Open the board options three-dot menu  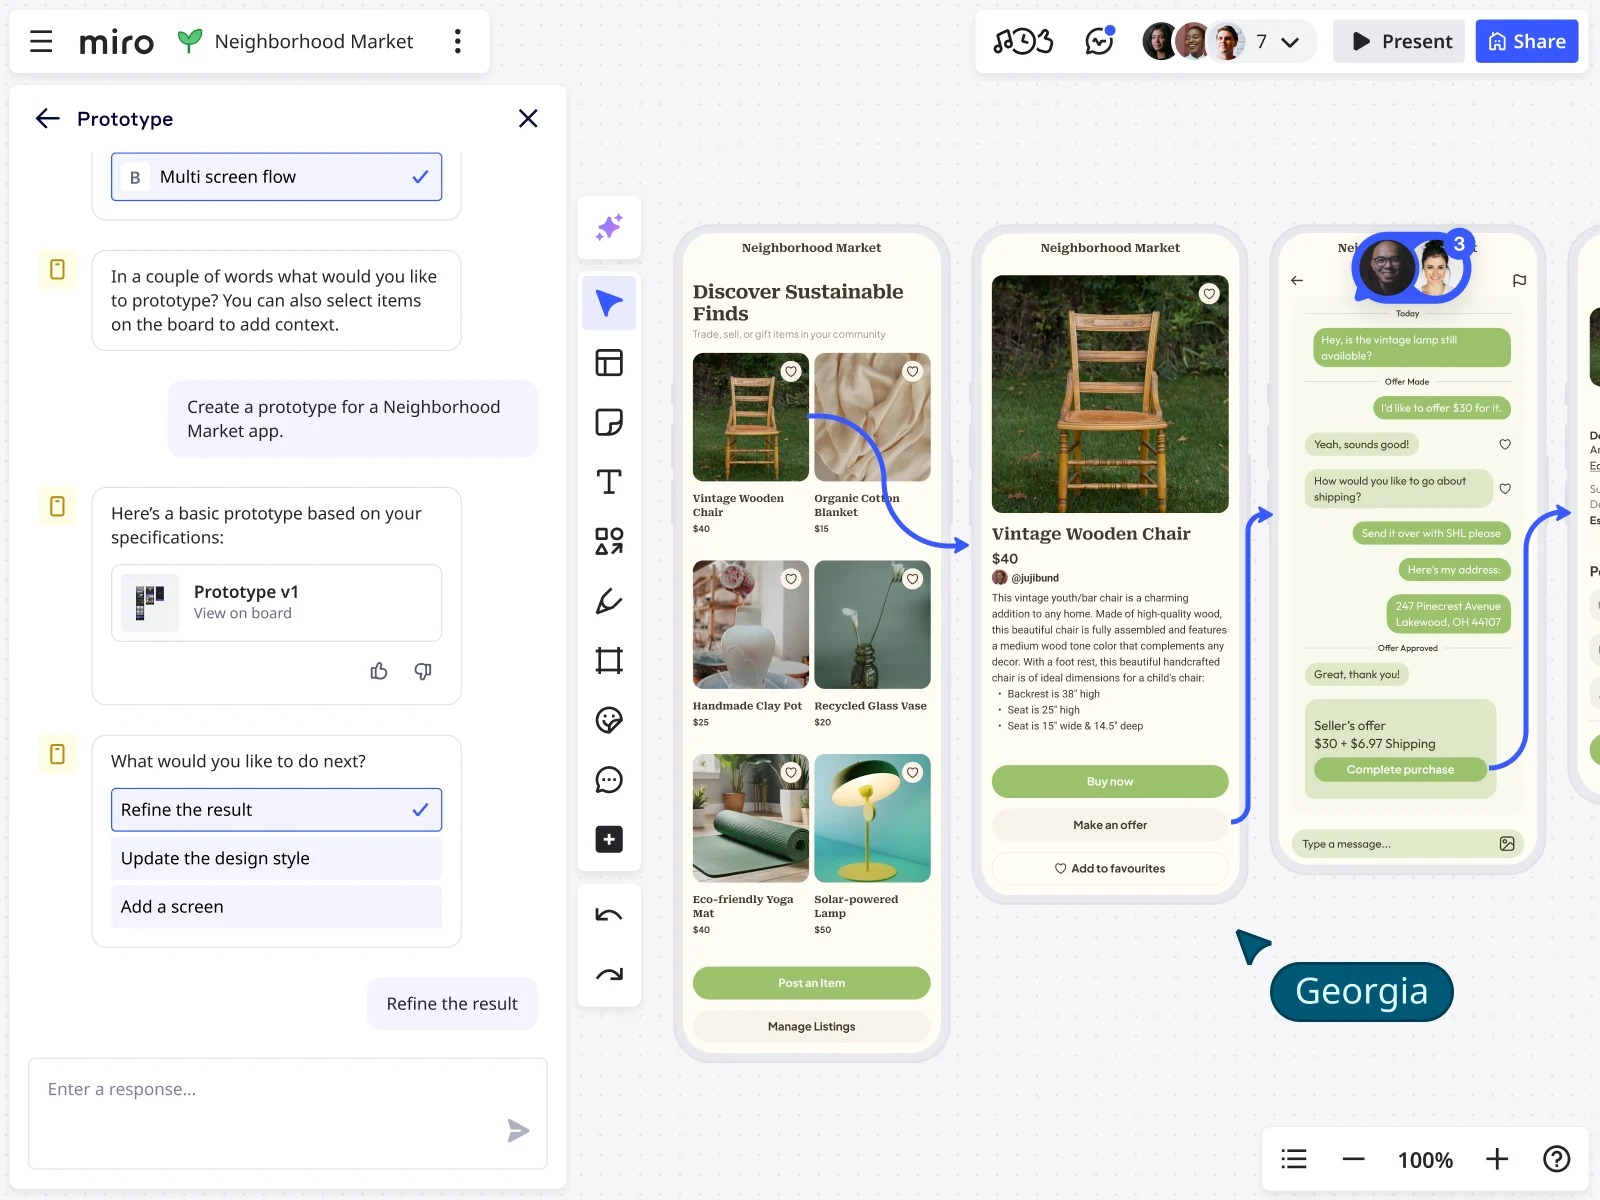pos(458,41)
